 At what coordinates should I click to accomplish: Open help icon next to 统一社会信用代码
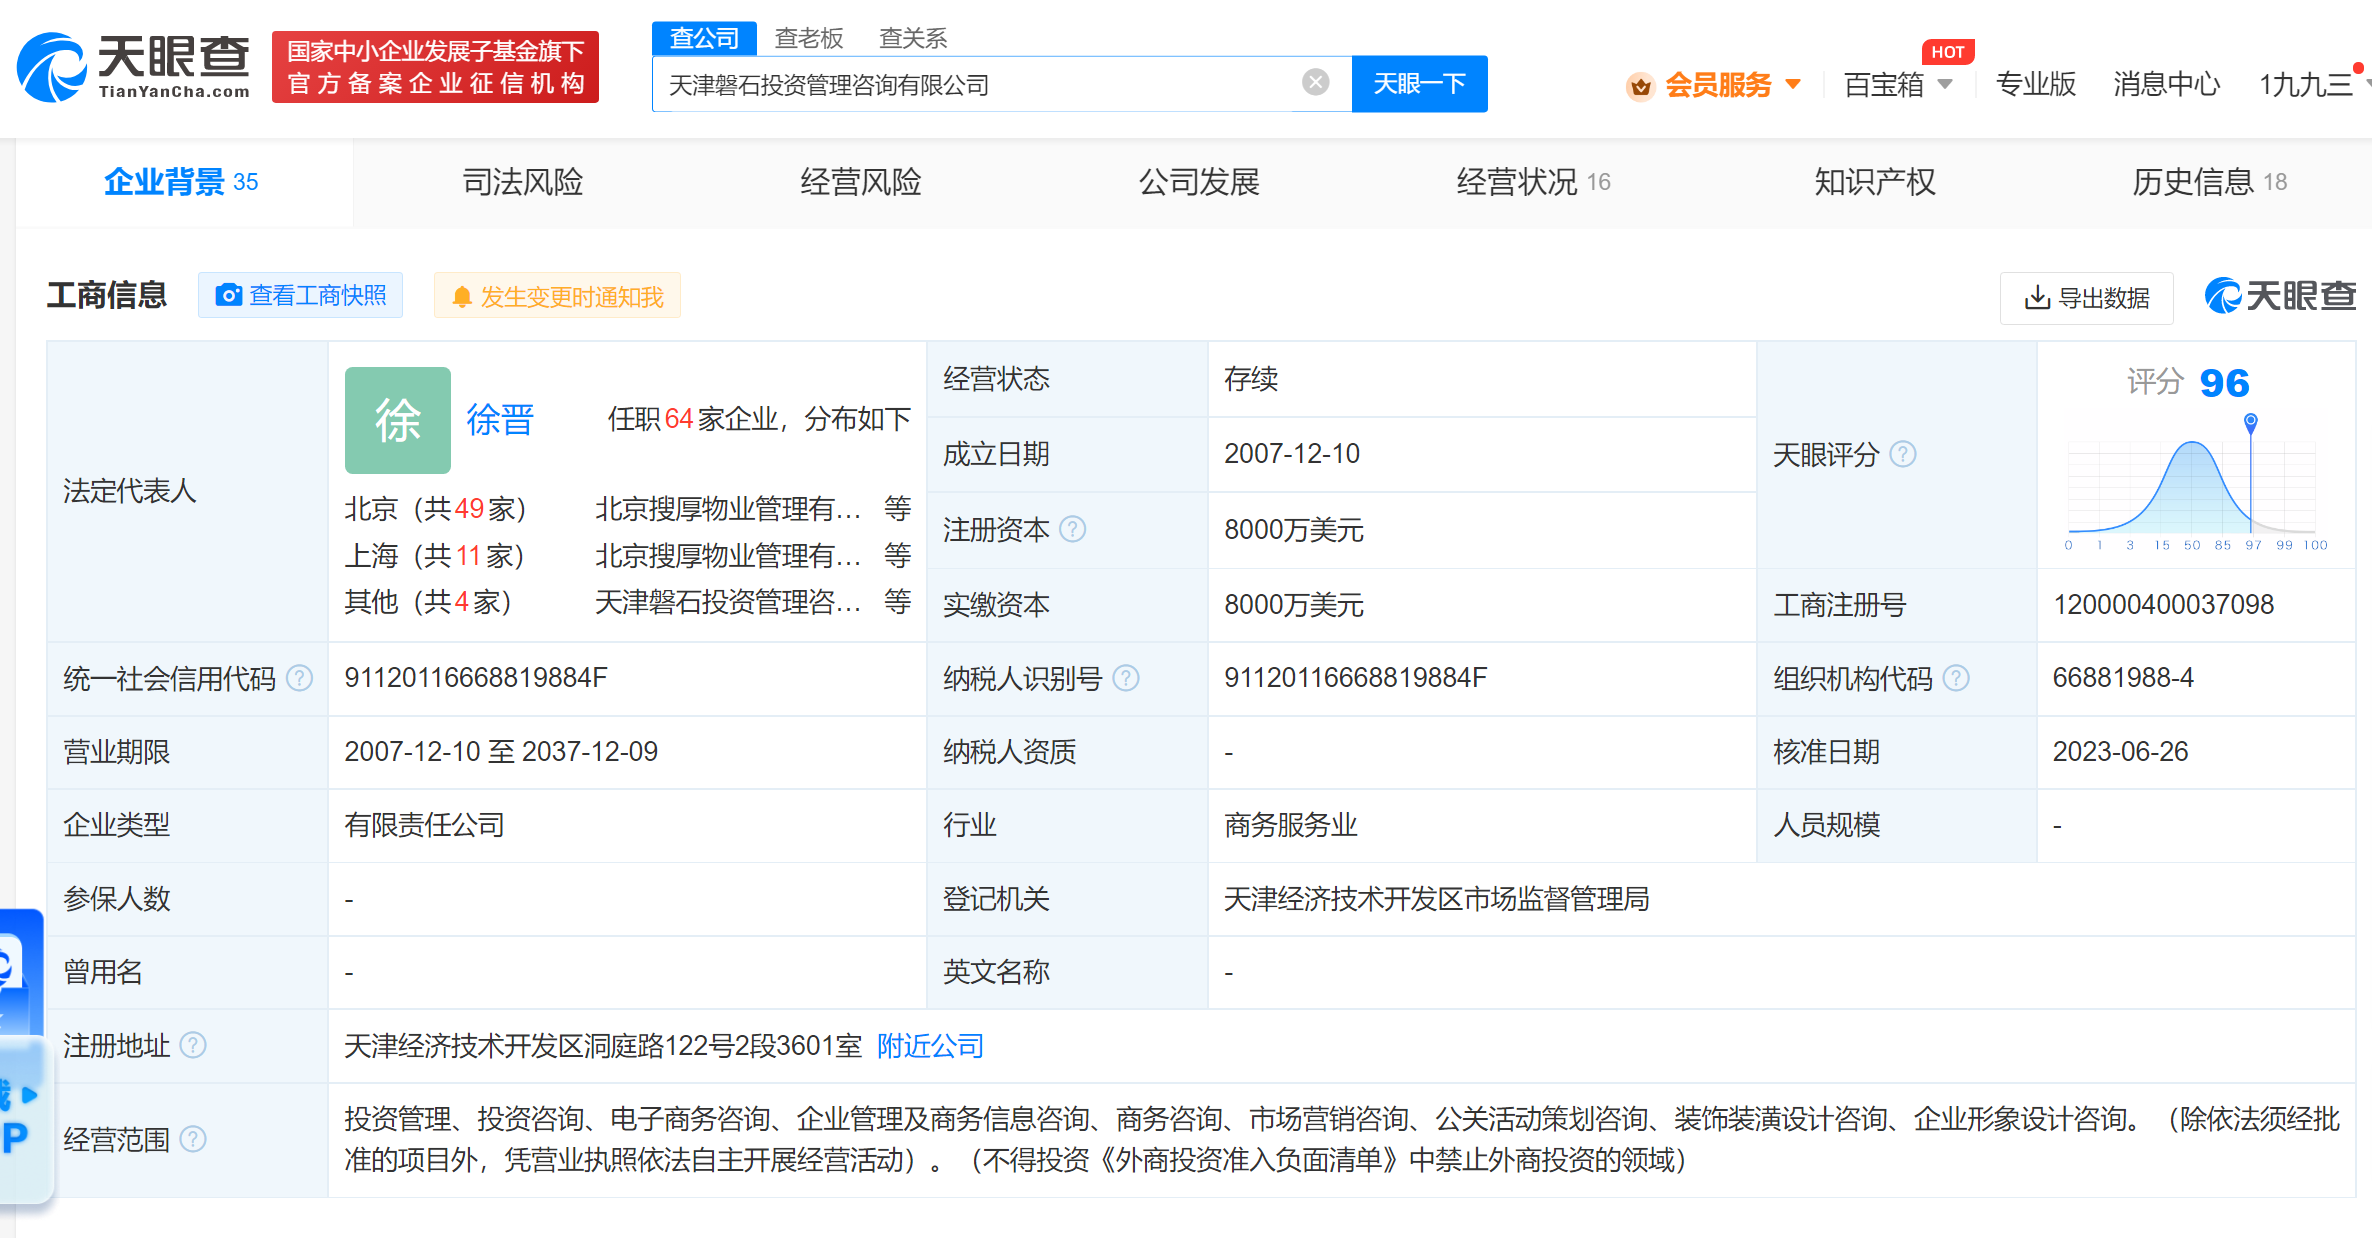299,678
